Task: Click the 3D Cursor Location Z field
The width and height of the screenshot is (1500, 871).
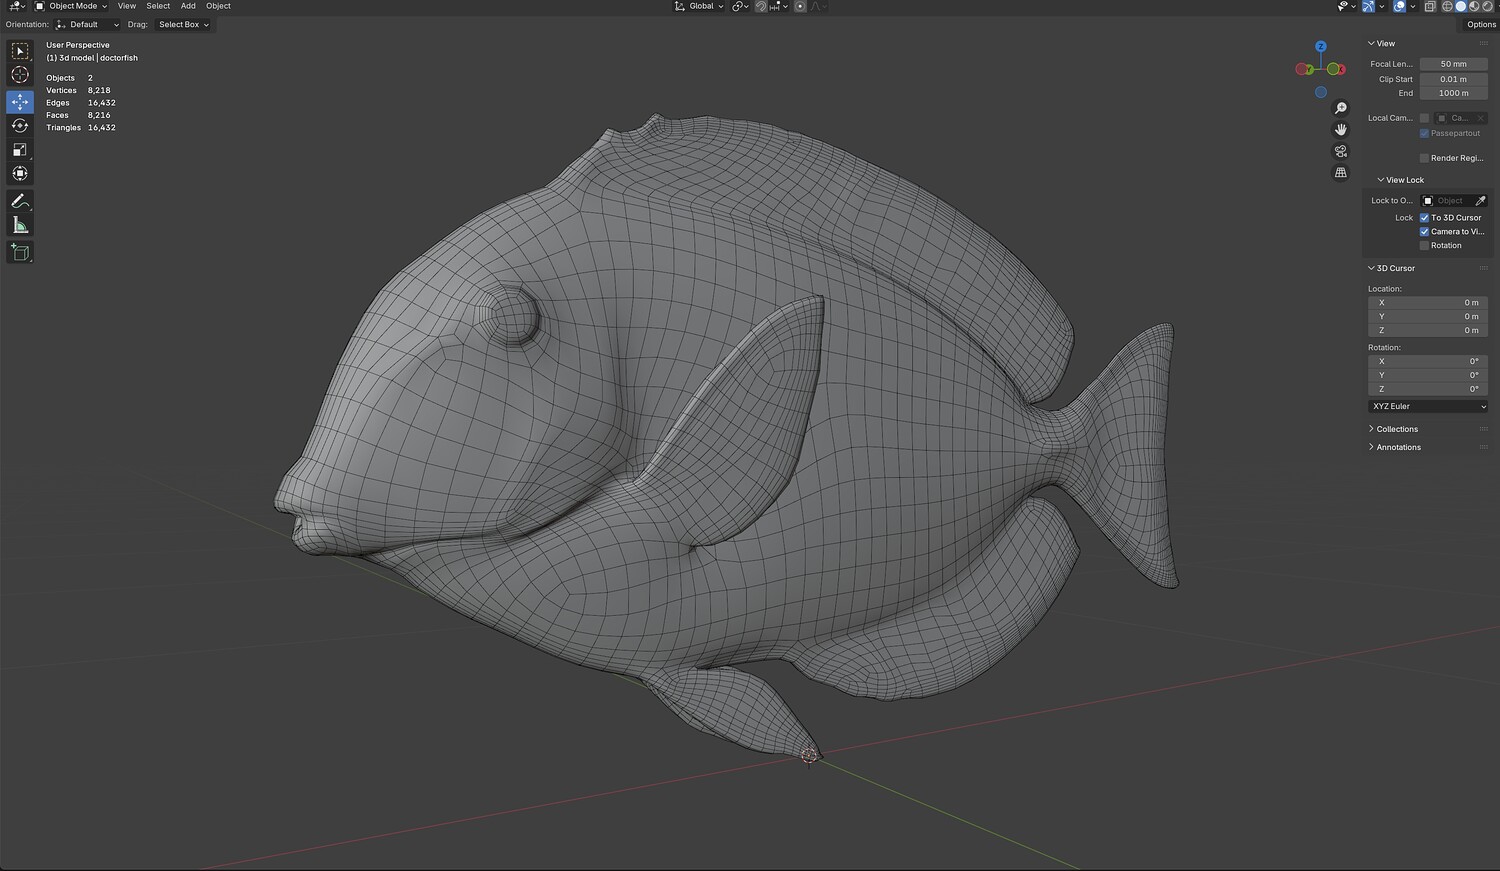Action: (x=1428, y=331)
